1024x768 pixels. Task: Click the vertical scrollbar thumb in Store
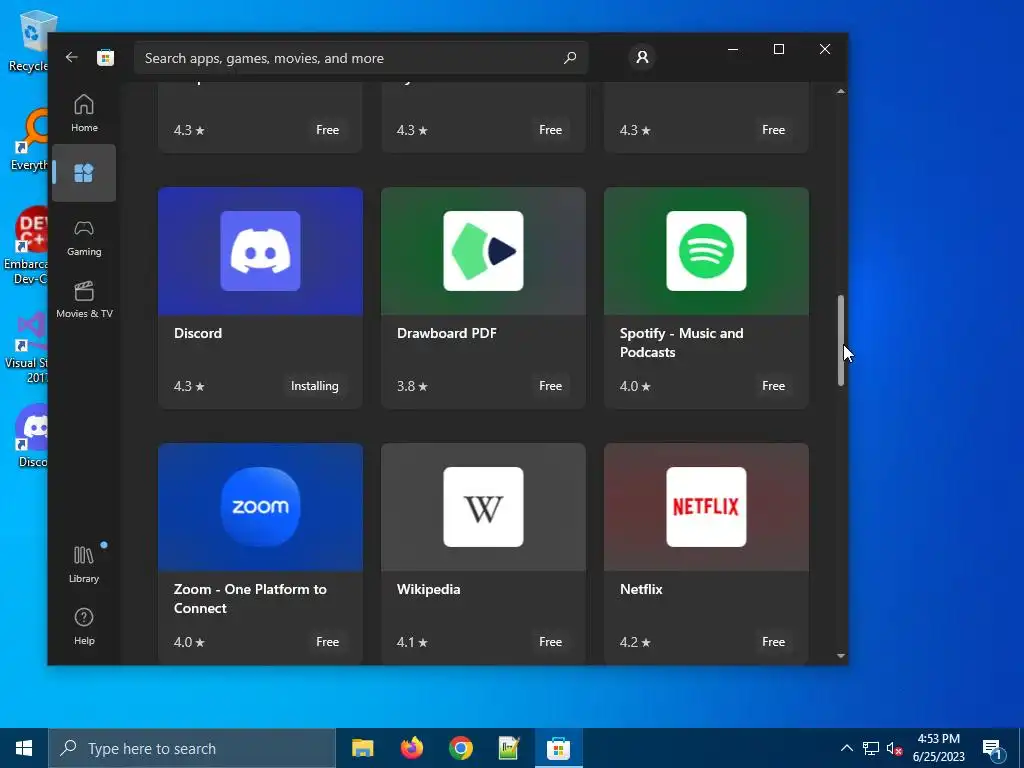(x=840, y=340)
